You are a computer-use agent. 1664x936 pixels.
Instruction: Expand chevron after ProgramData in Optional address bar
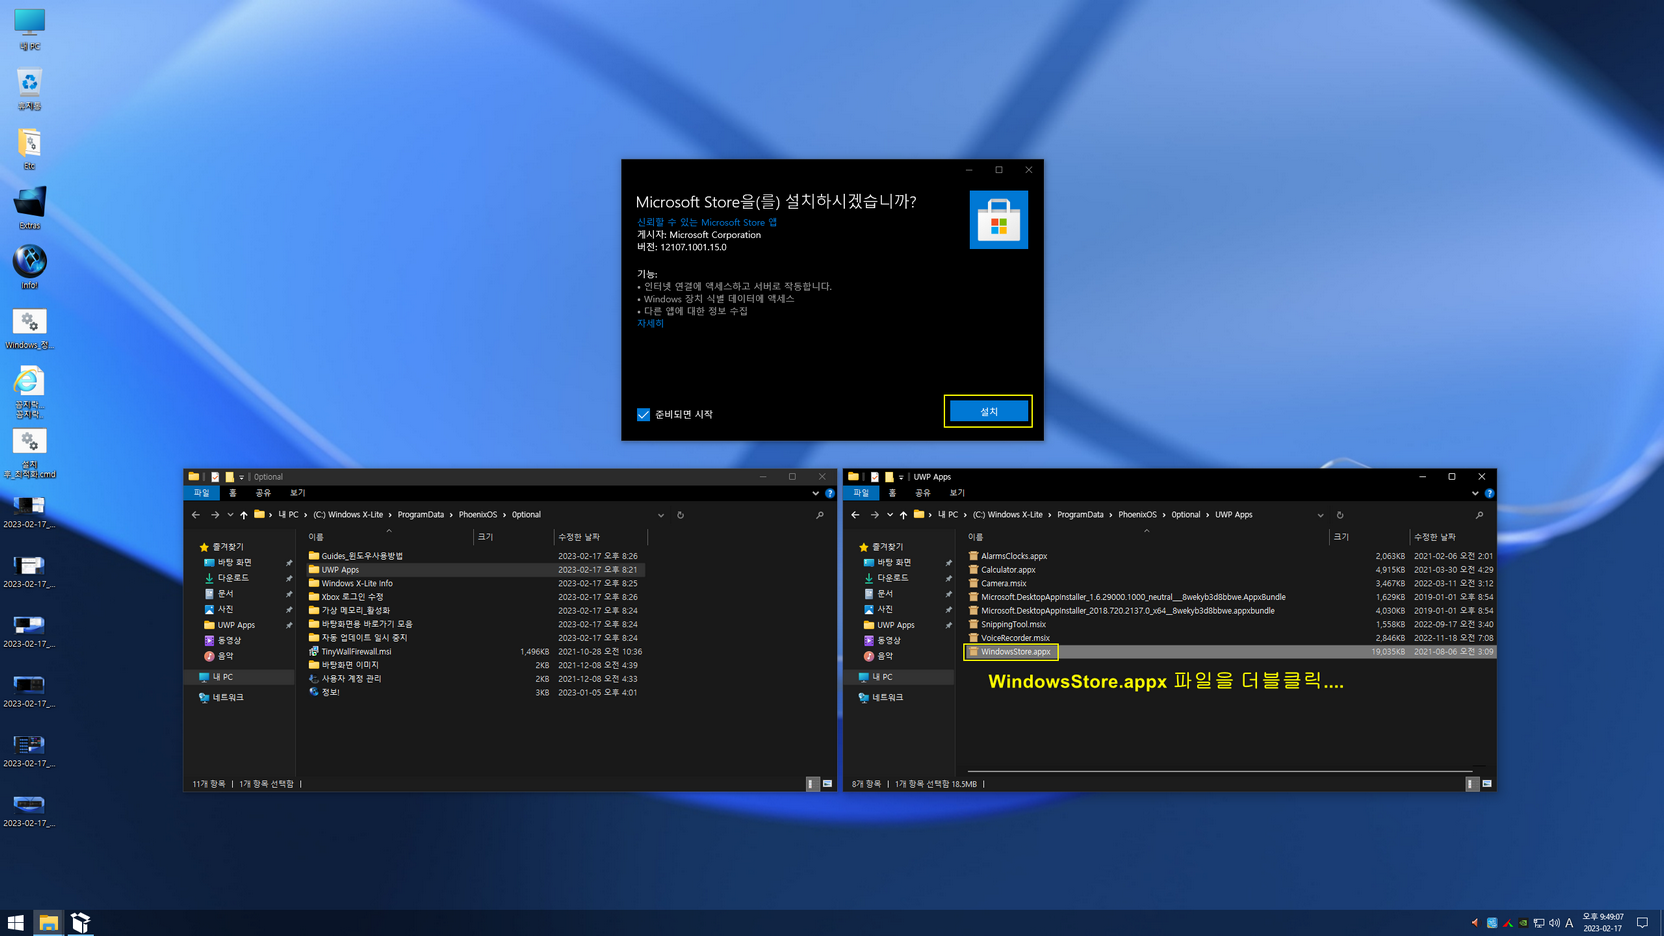[451, 515]
